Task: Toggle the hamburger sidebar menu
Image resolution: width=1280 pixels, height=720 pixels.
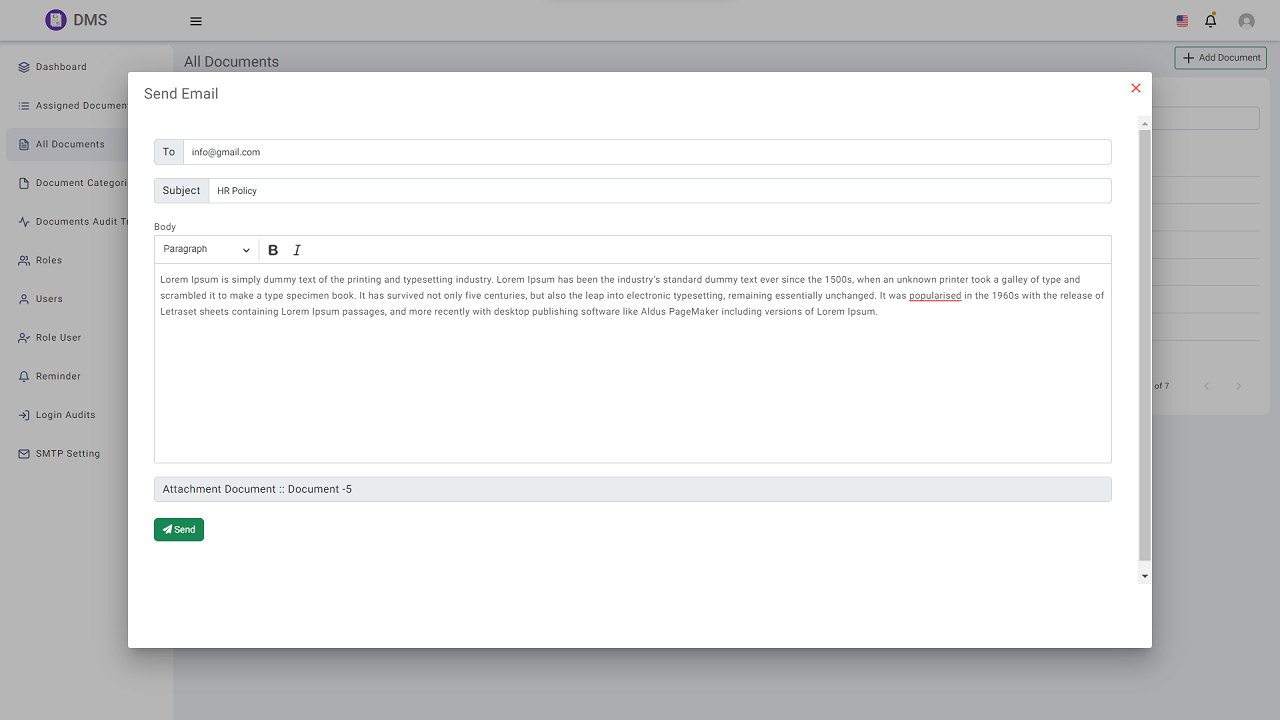Action: tap(196, 21)
